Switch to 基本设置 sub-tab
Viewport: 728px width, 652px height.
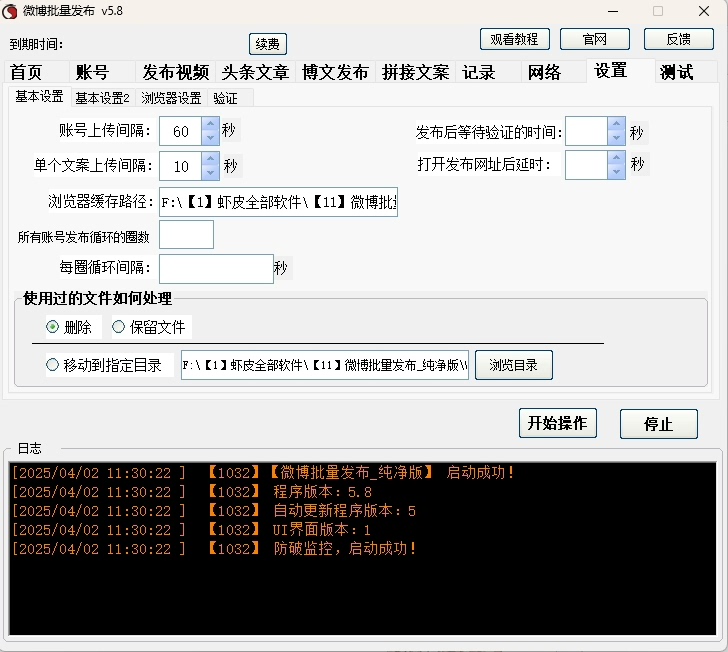click(x=39, y=97)
